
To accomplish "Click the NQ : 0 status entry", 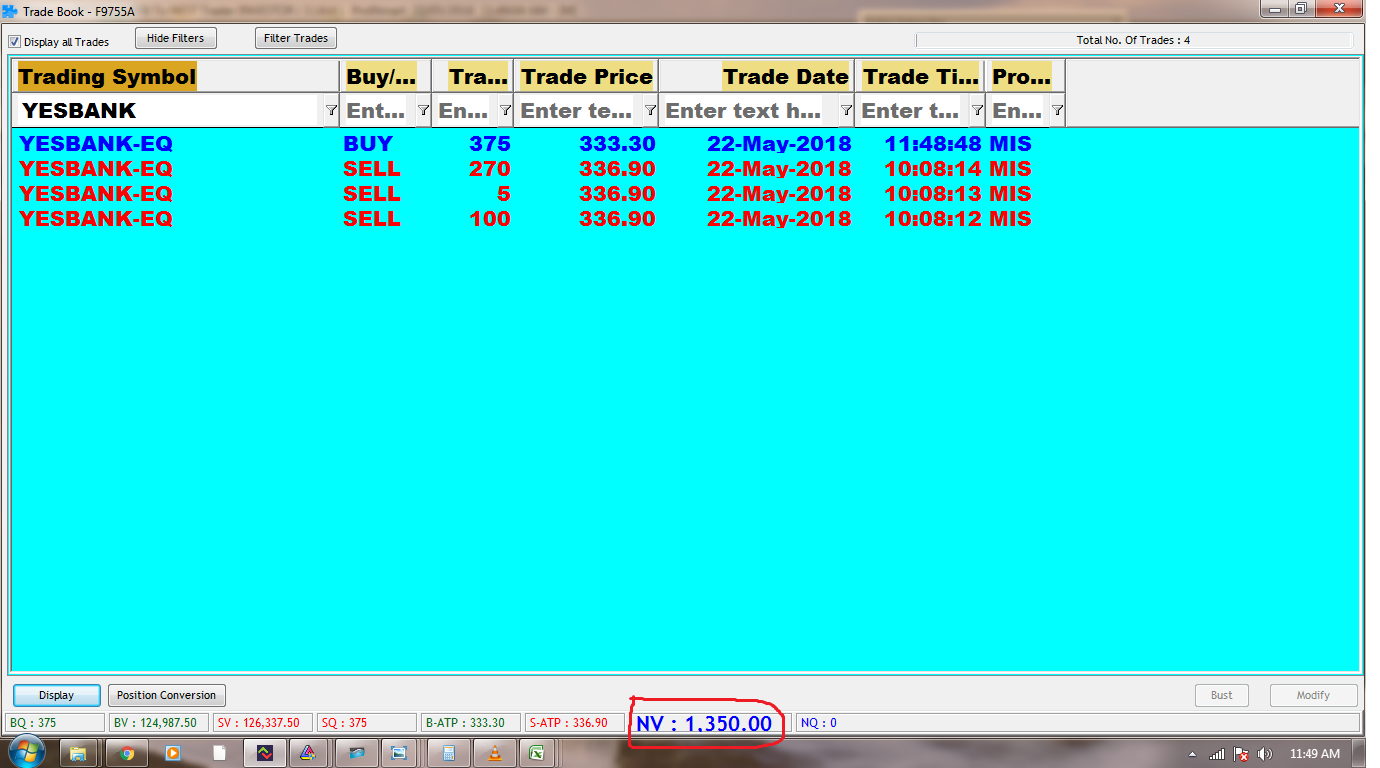I will 1078,723.
